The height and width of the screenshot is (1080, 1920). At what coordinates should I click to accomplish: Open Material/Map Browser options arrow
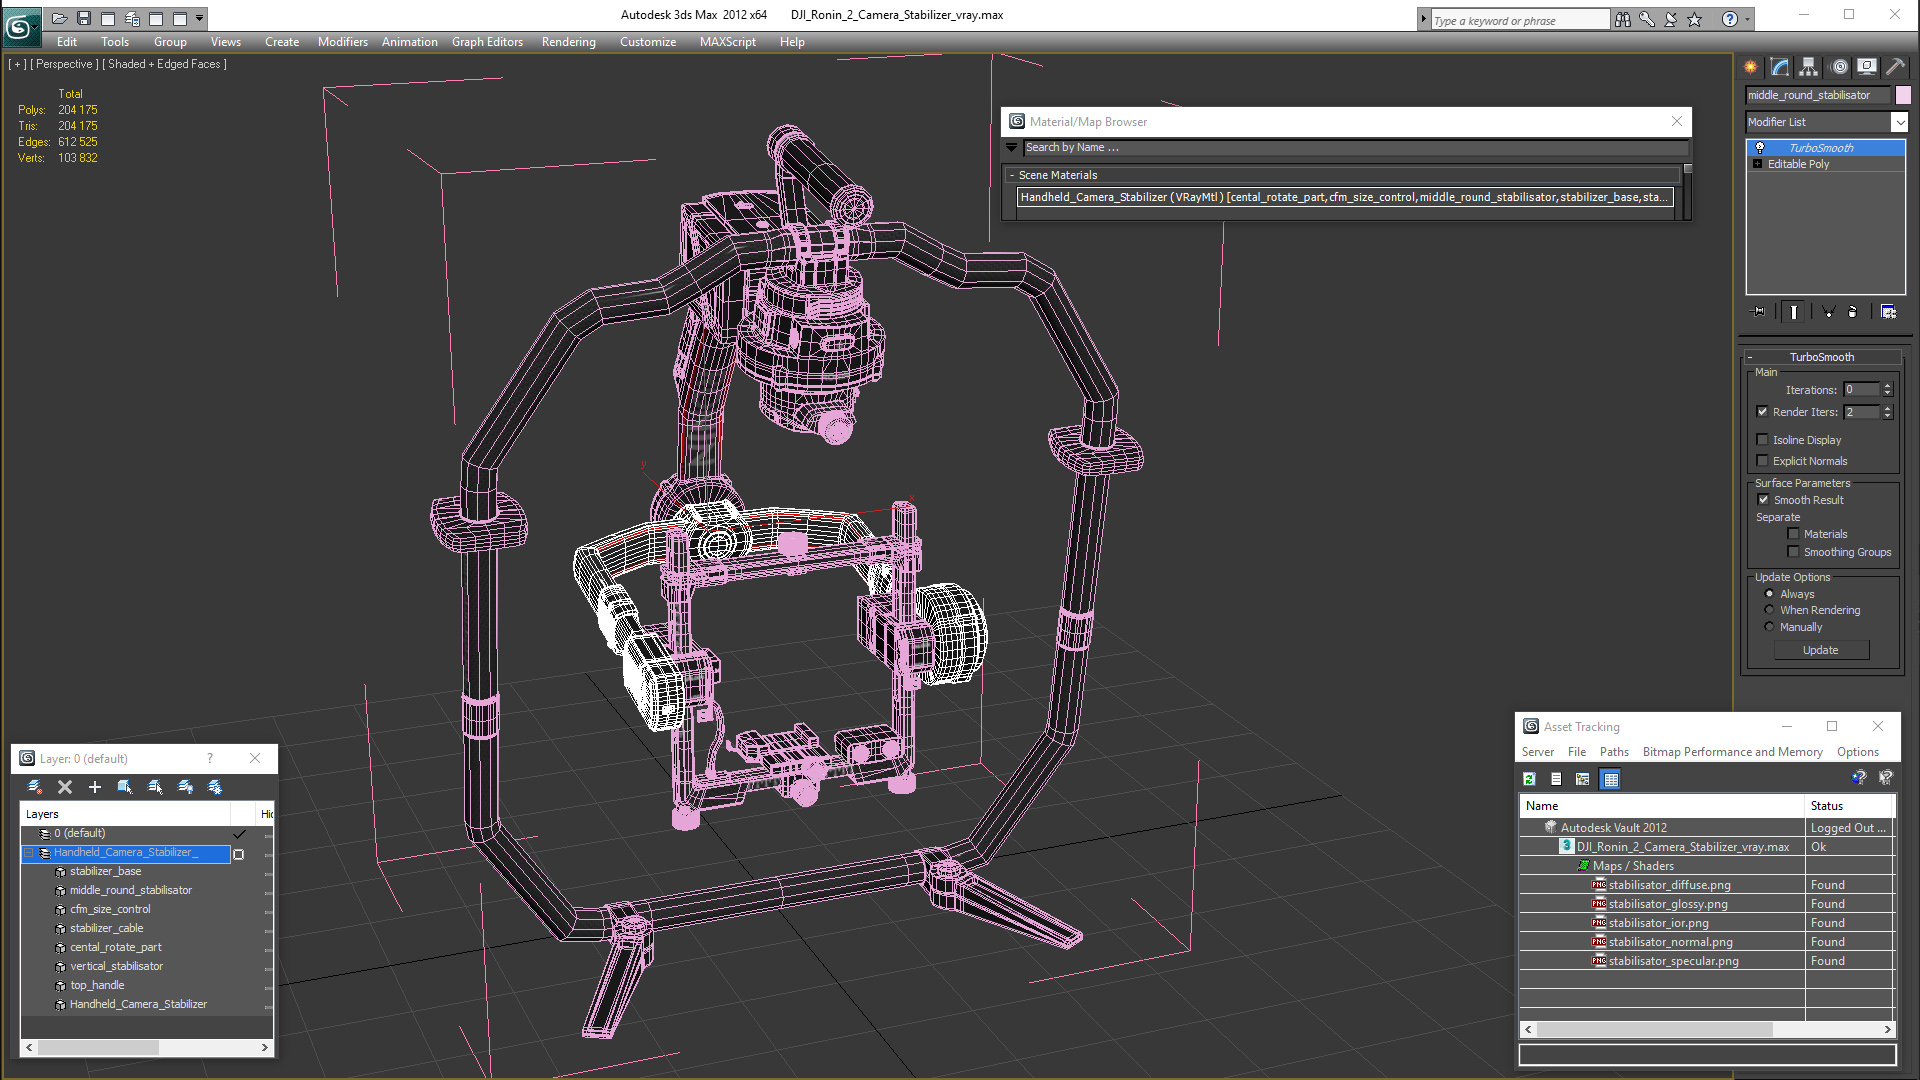(1011, 147)
